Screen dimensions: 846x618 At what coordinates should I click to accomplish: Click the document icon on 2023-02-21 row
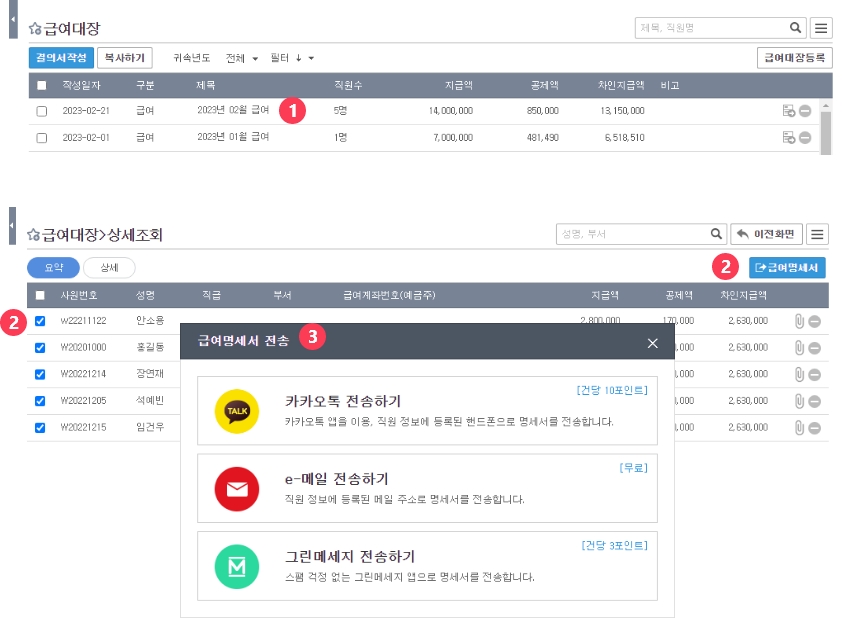[788, 111]
